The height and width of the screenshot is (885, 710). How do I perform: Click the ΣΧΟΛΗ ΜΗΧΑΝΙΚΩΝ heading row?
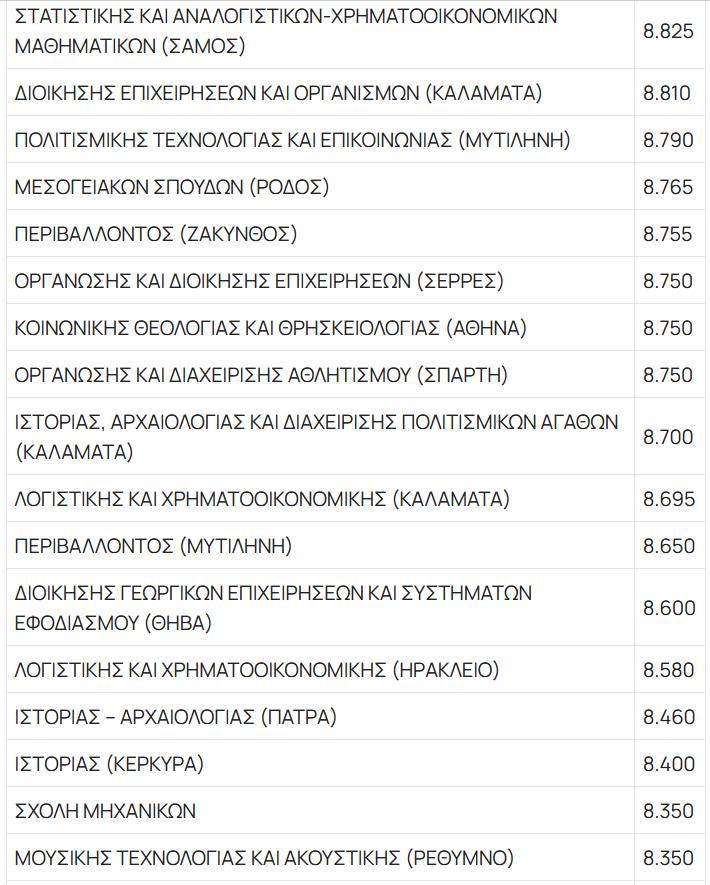coord(105,811)
